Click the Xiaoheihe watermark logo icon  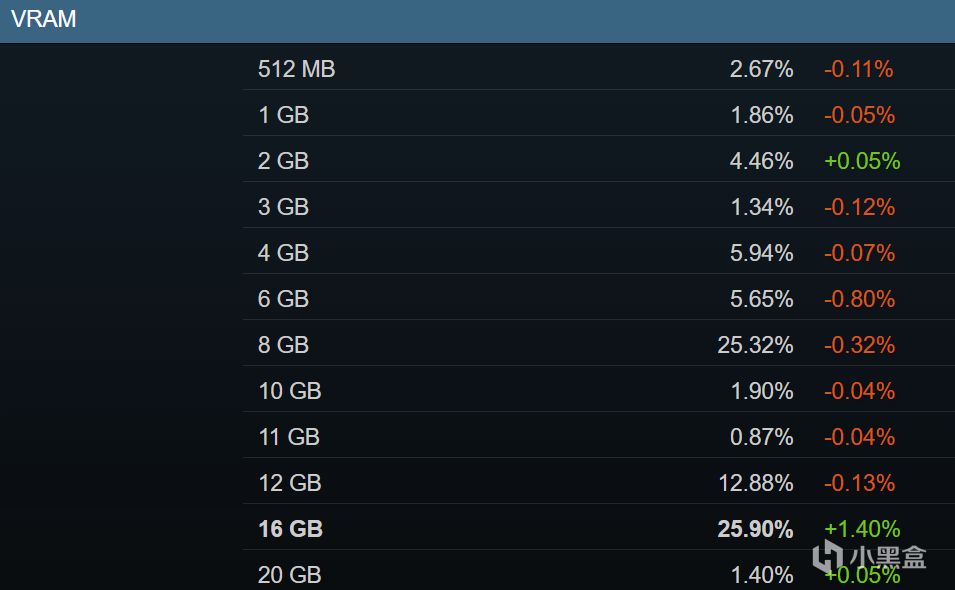pyautogui.click(x=828, y=556)
